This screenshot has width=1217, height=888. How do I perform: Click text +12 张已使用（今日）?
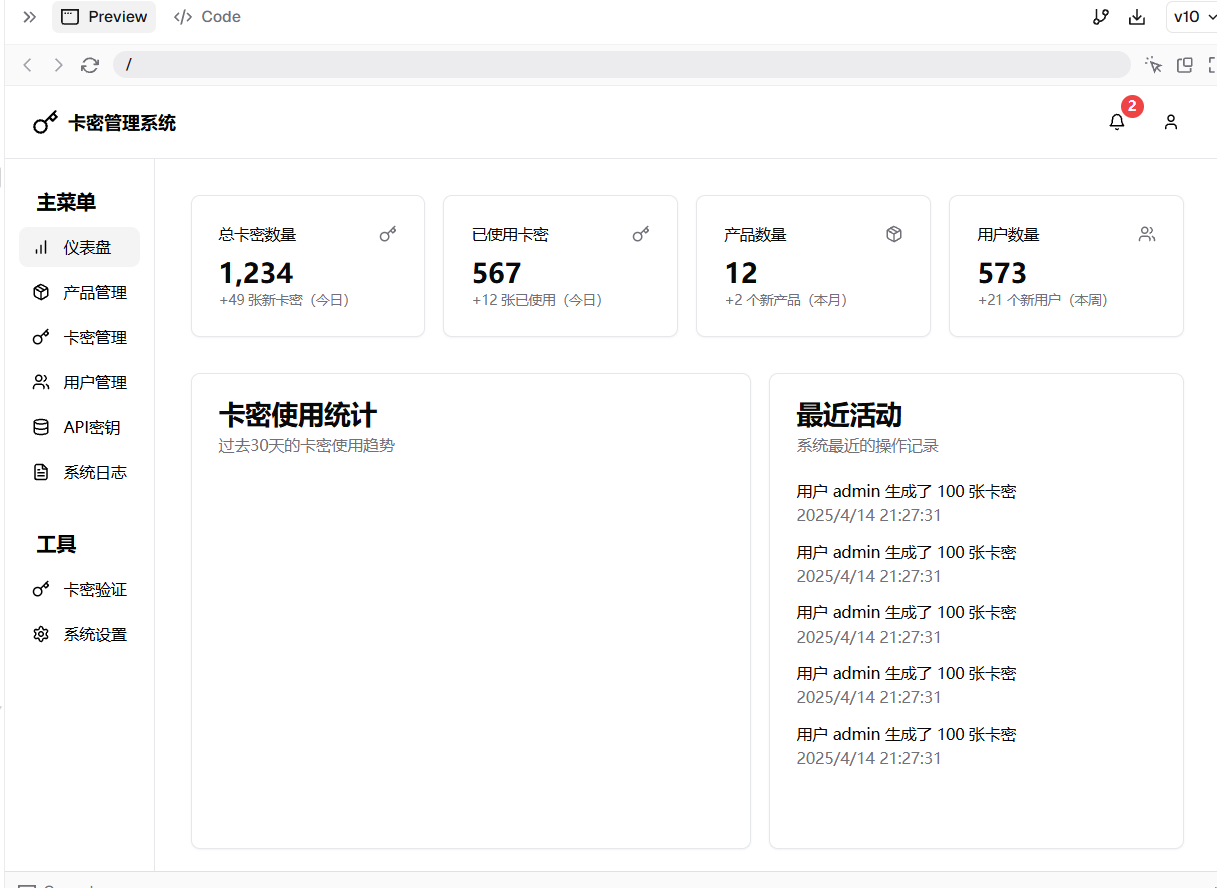pos(537,300)
